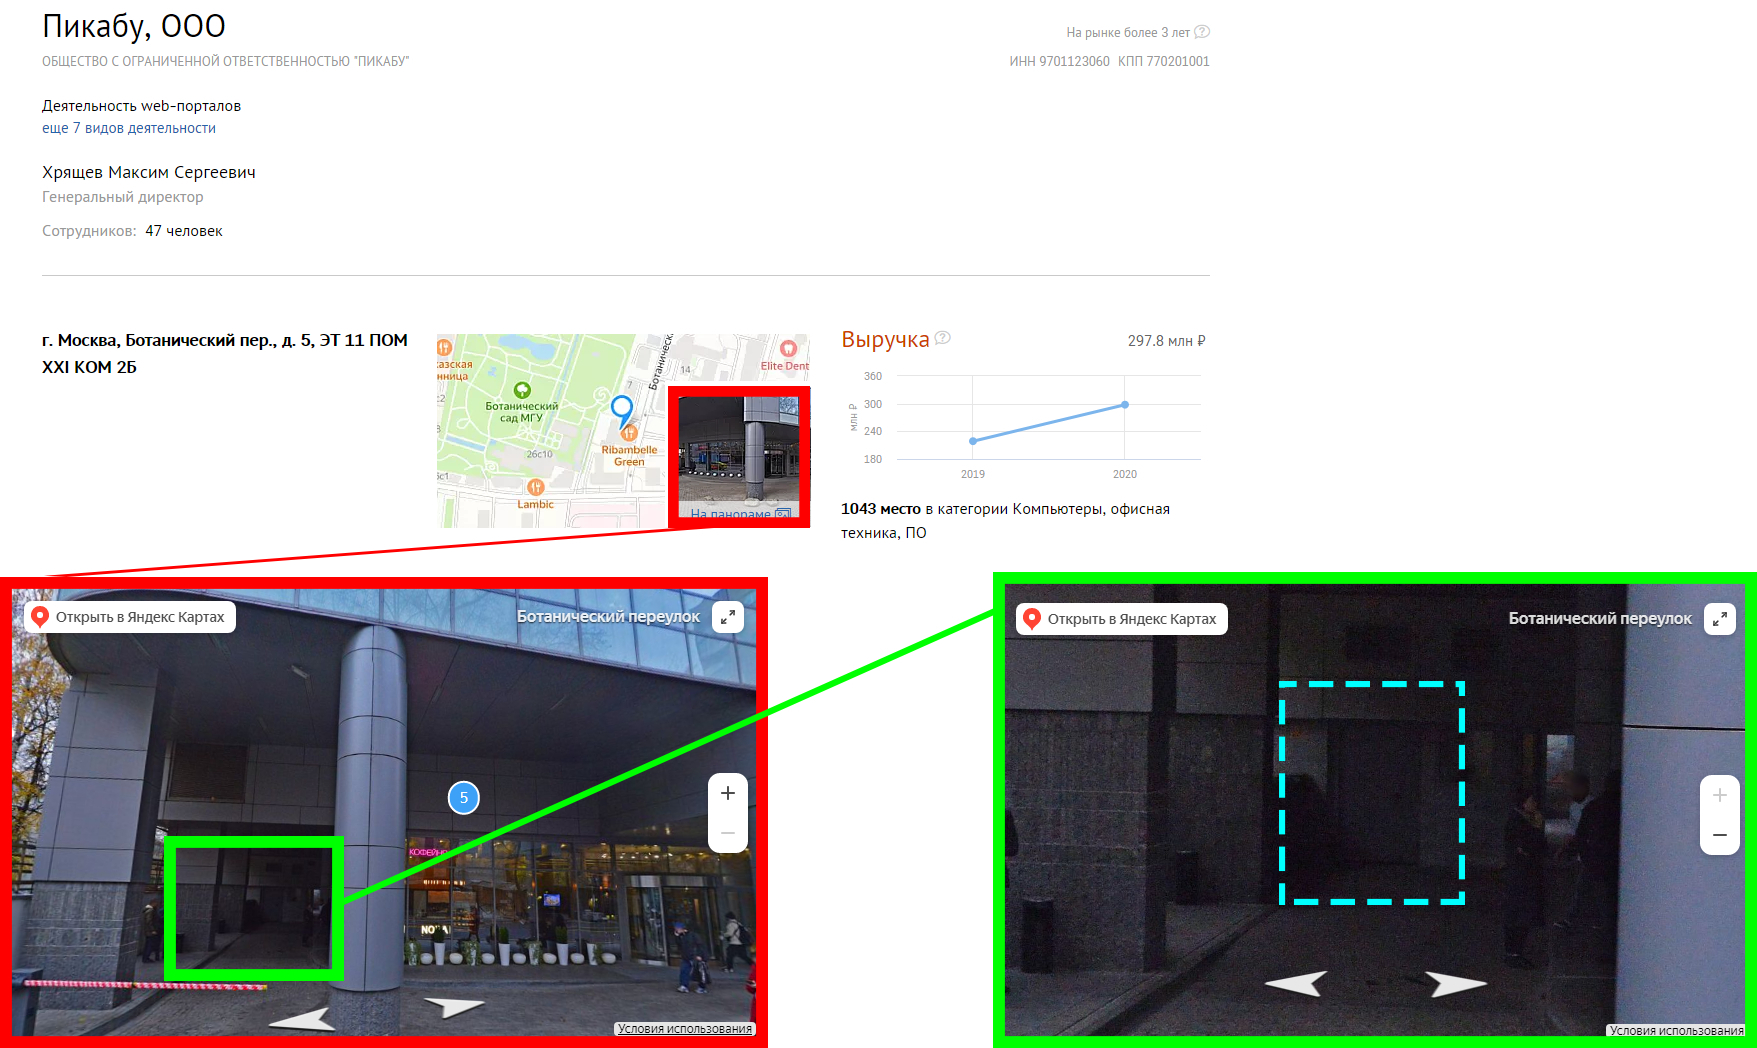Open dark panorama in Яндекс Картах

(x=1122, y=619)
